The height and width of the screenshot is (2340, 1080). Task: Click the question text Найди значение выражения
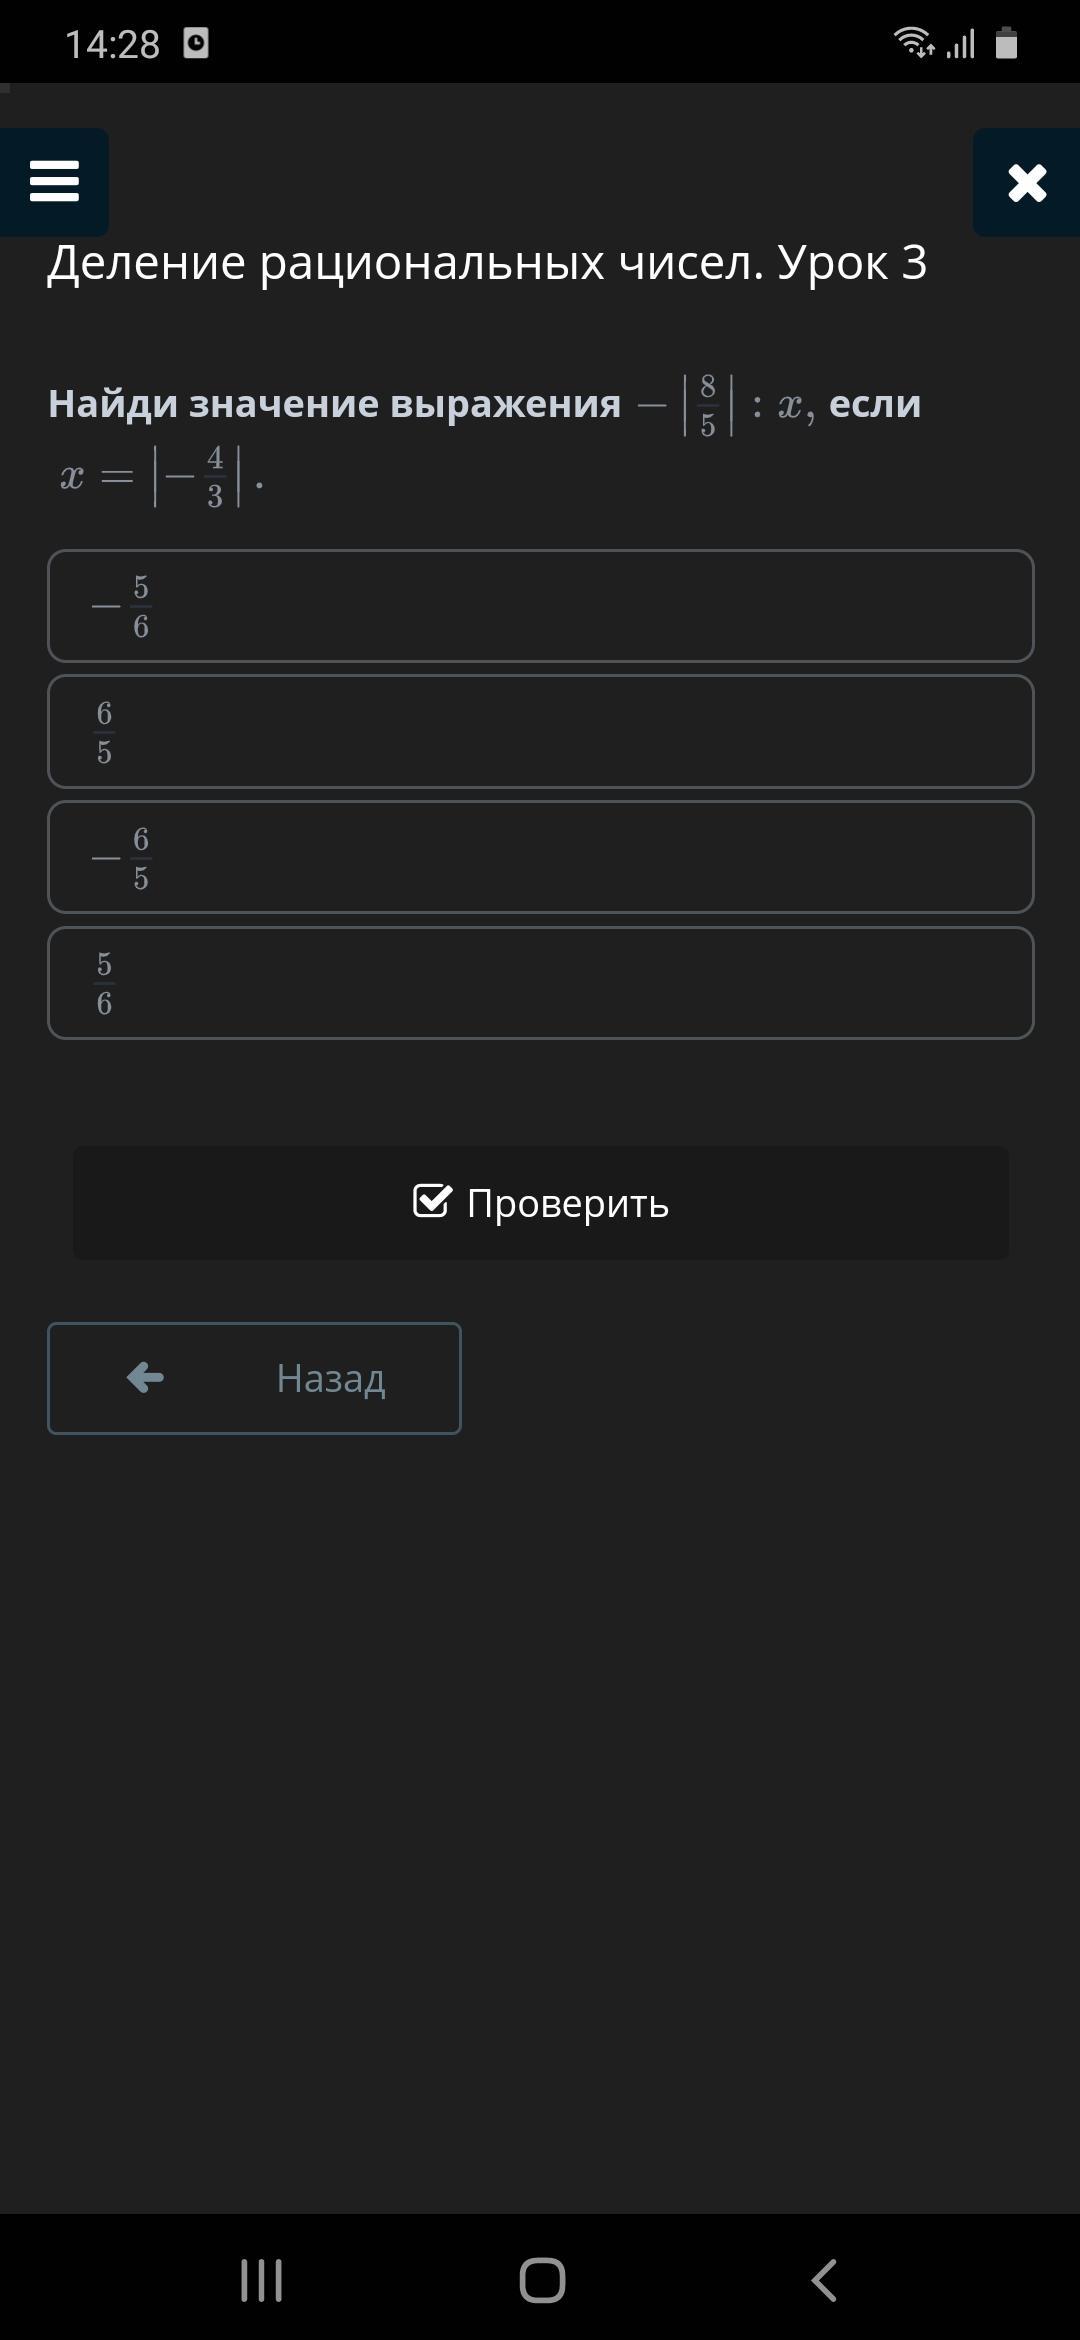(x=334, y=404)
